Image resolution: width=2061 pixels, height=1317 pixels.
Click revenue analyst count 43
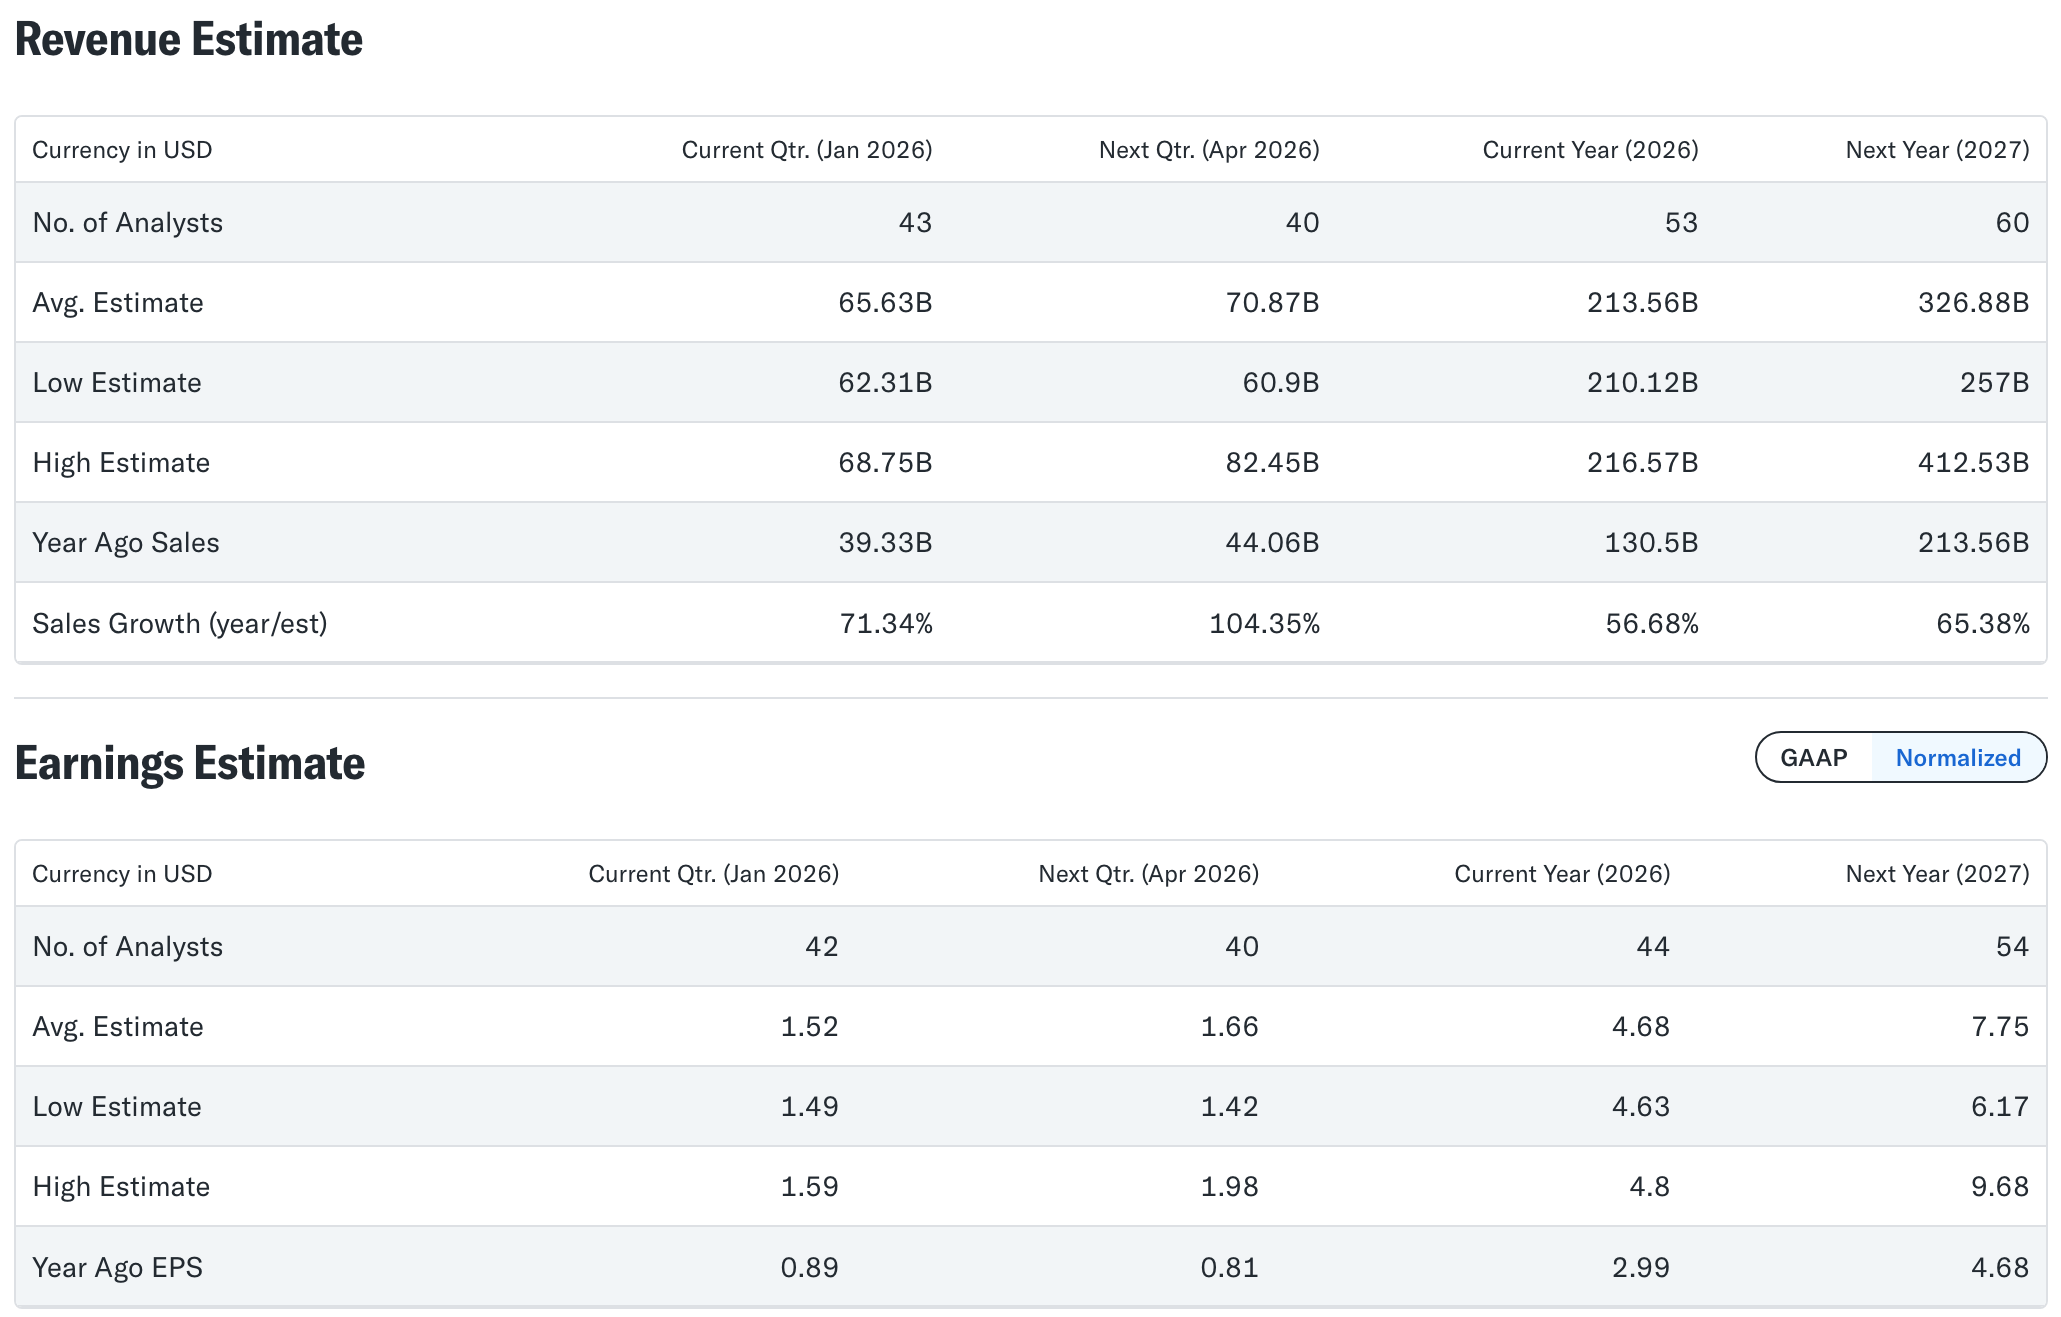click(915, 222)
